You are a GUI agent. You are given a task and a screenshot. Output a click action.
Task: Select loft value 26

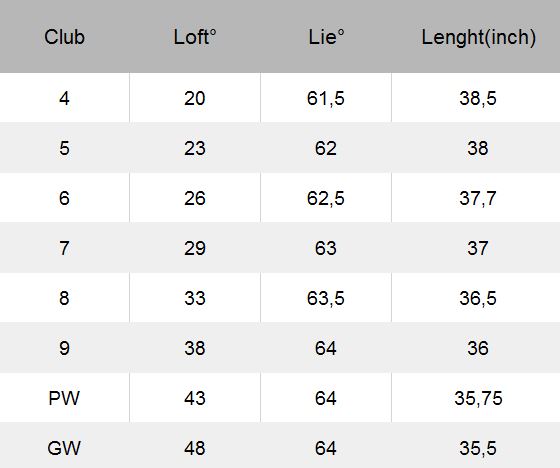[x=195, y=198]
